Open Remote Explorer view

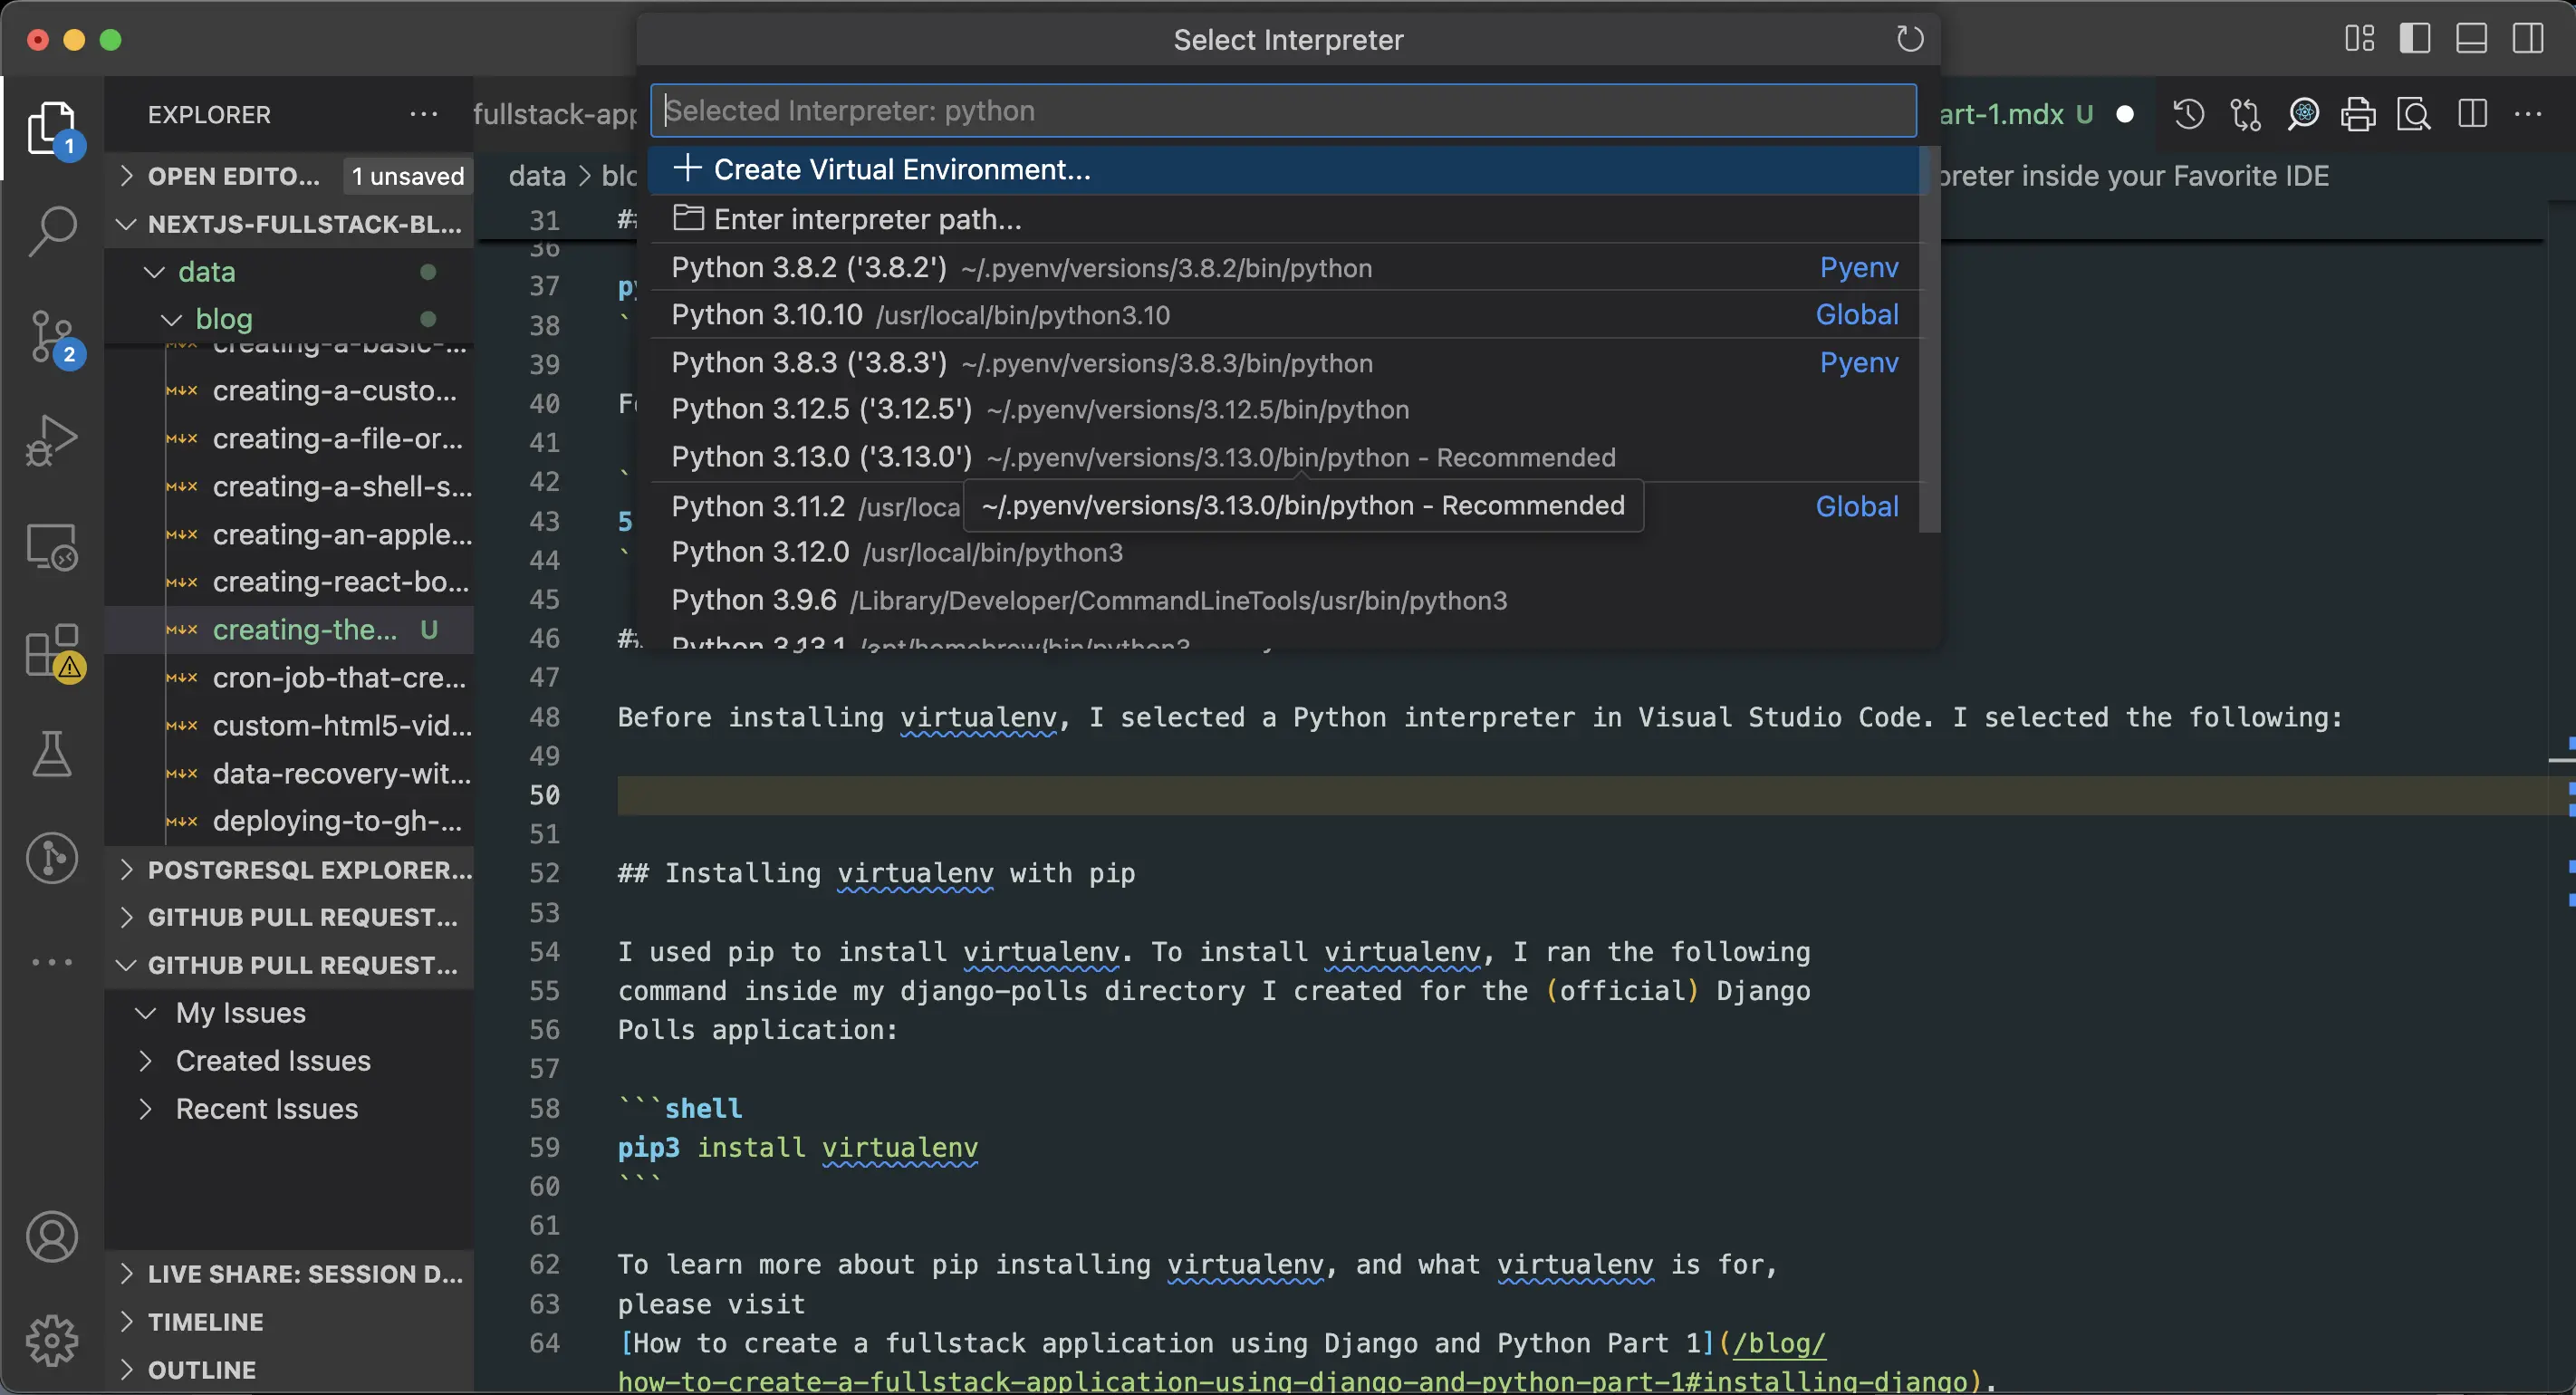(x=52, y=547)
